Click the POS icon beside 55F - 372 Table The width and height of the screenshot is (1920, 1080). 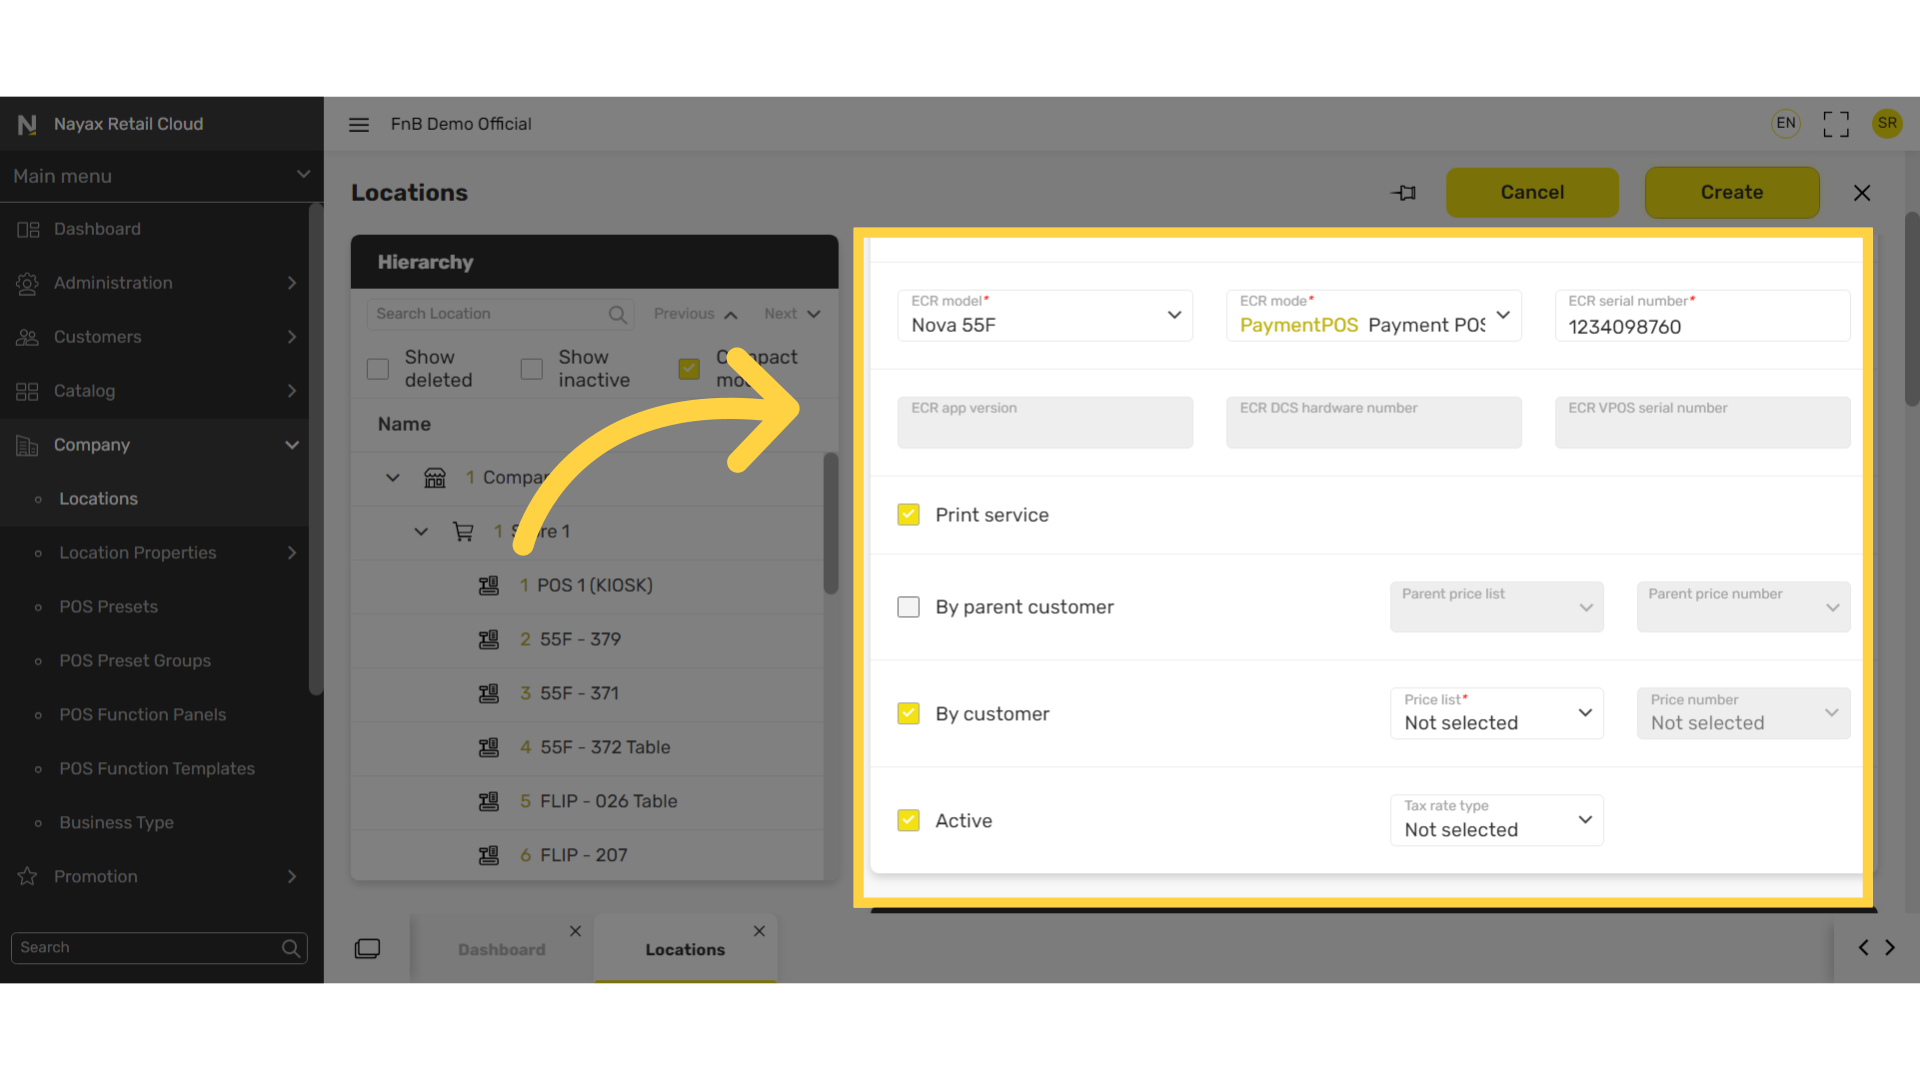(x=489, y=748)
